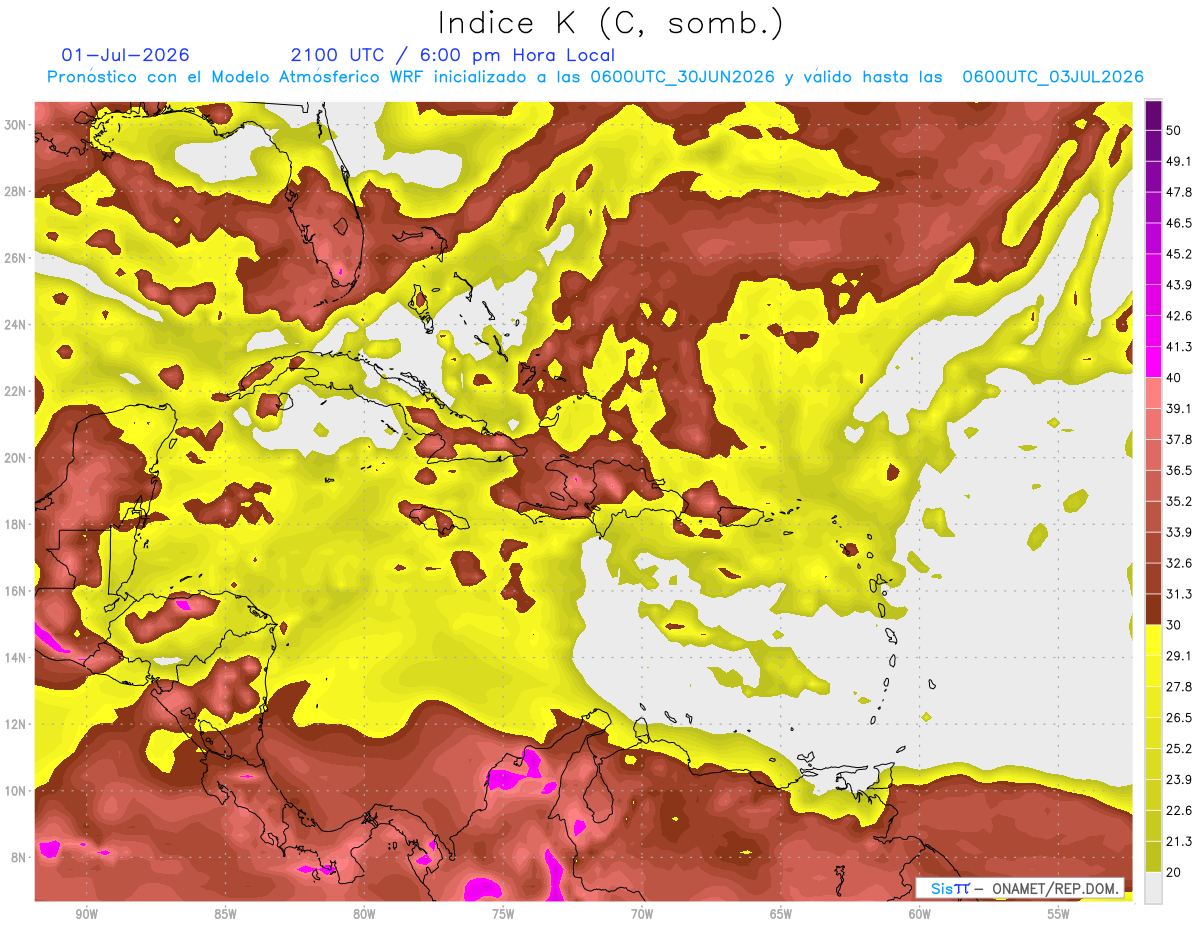Click the valid-until time "0600UTC_03JUL2026"

[x=1053, y=77]
